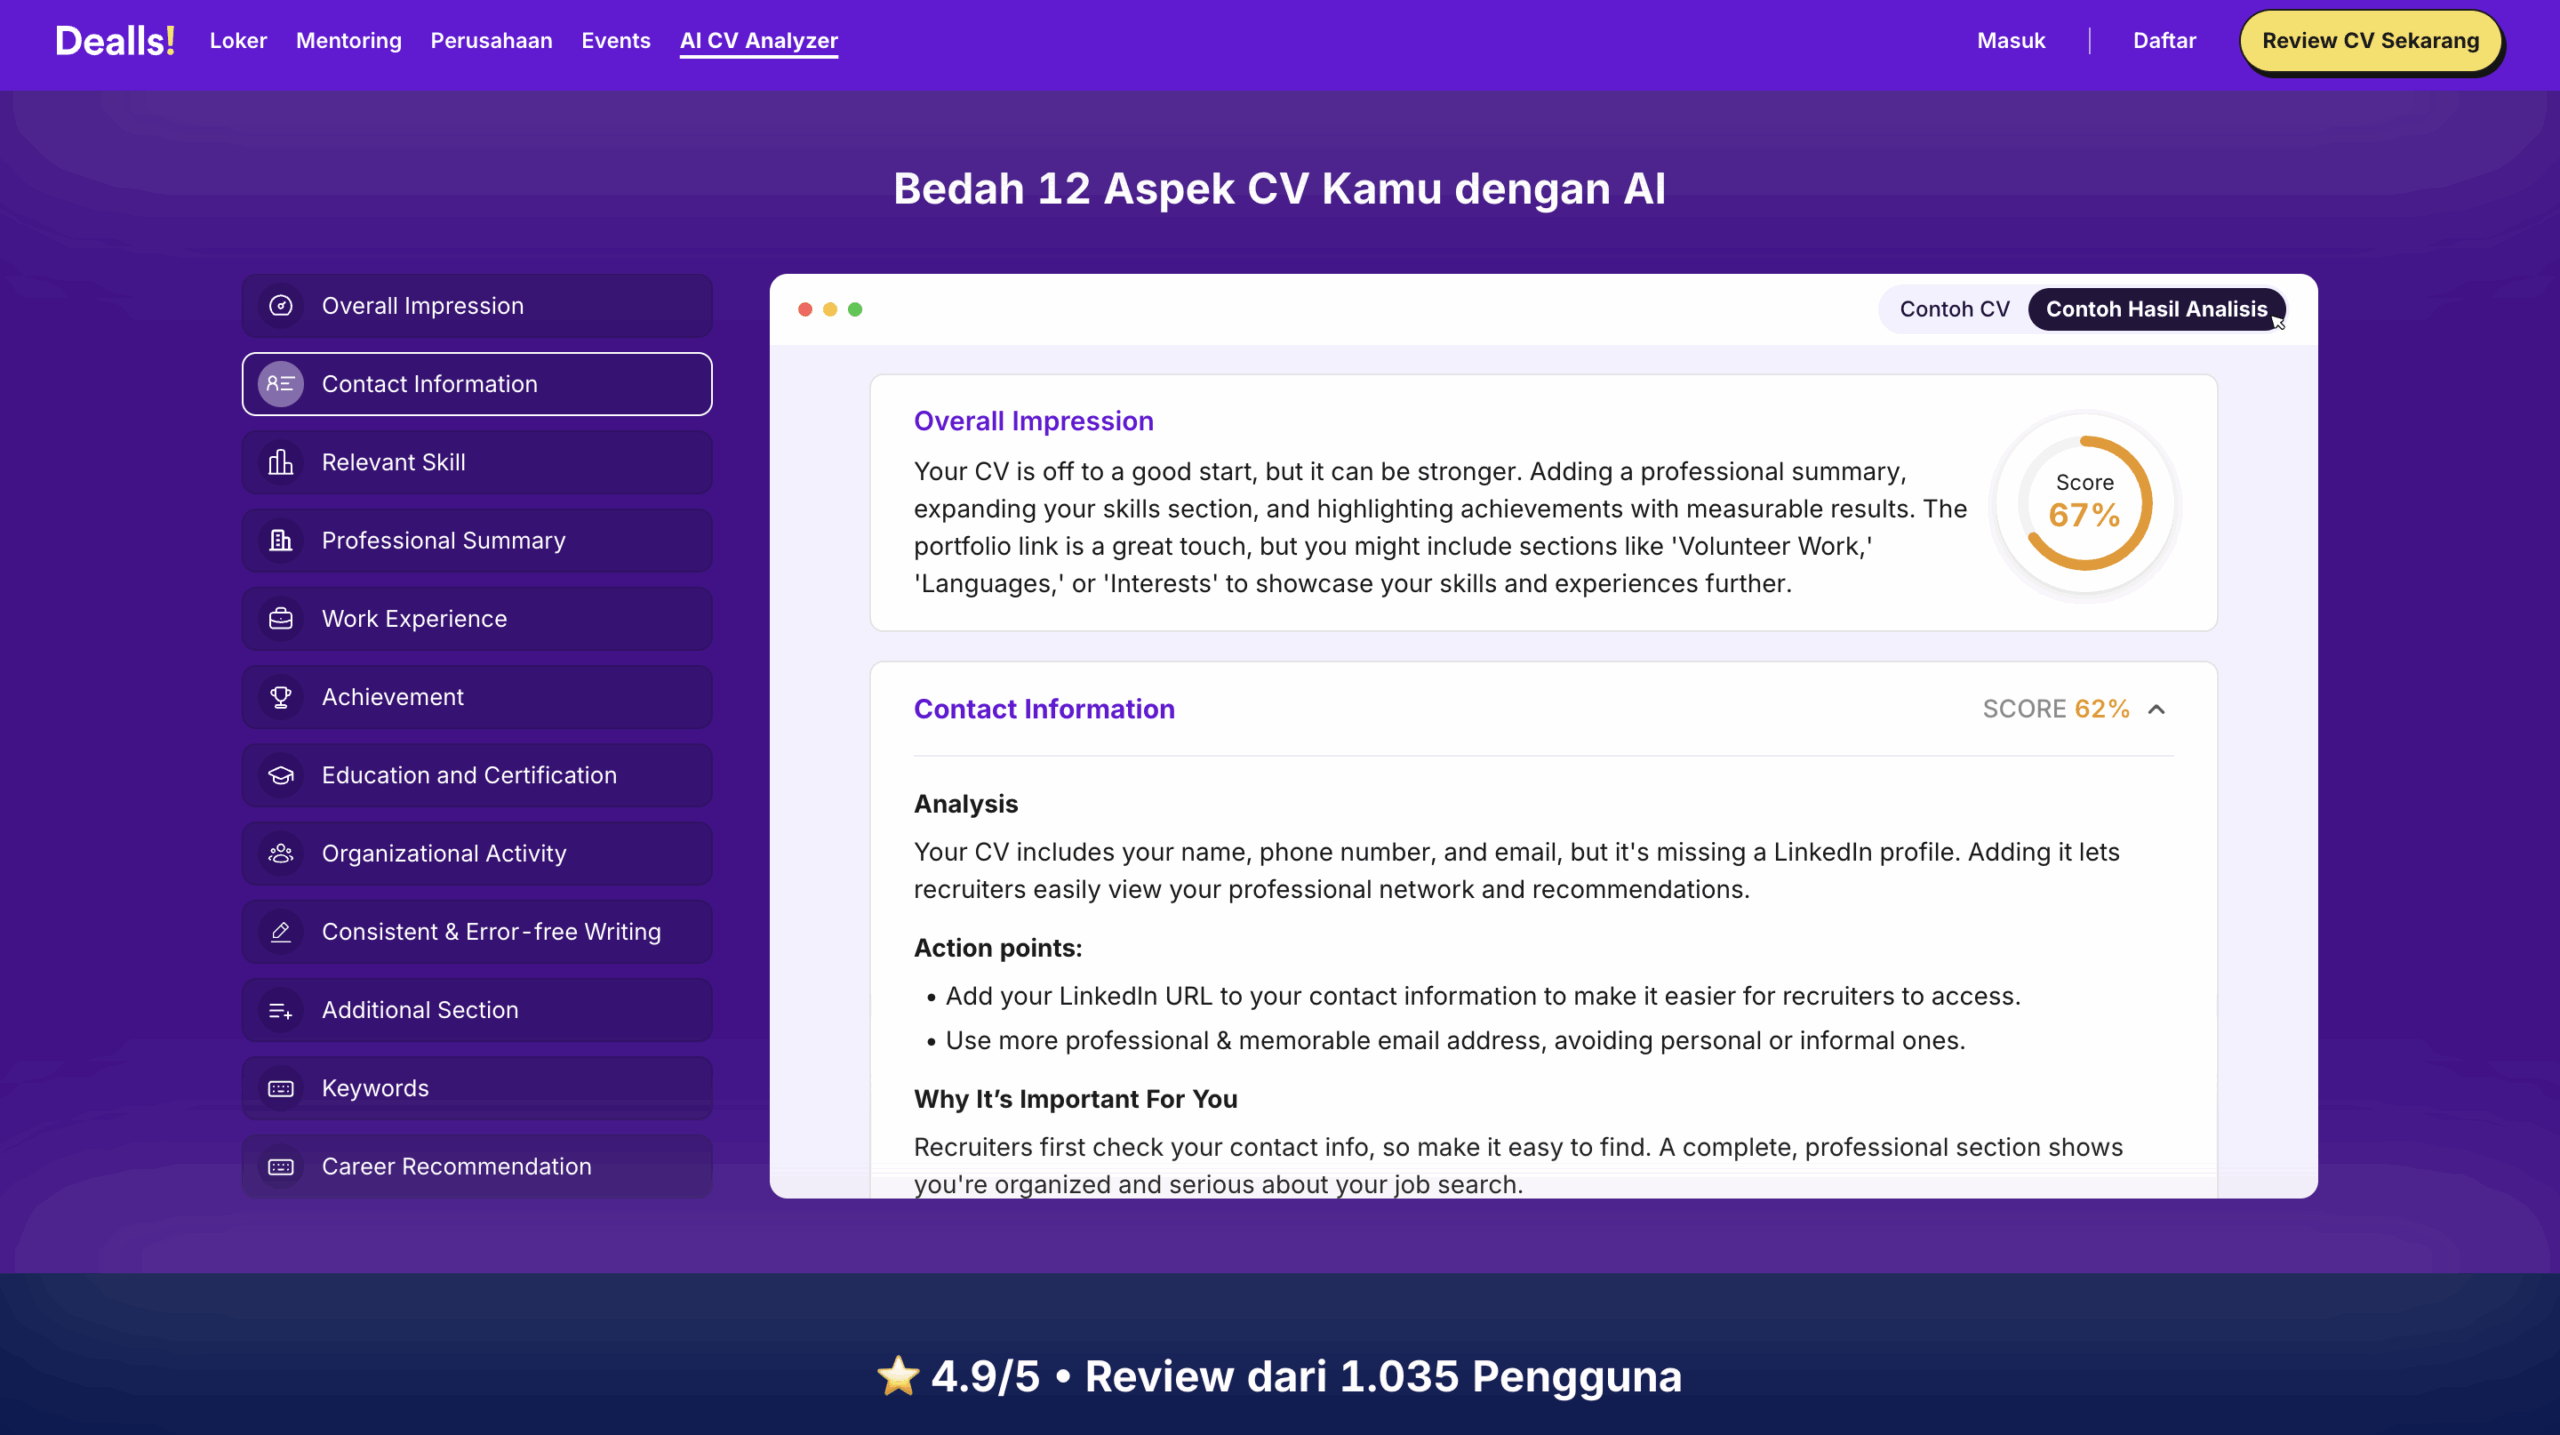Click the Work Experience briefcase icon
The width and height of the screenshot is (2560, 1435).
pyautogui.click(x=280, y=618)
